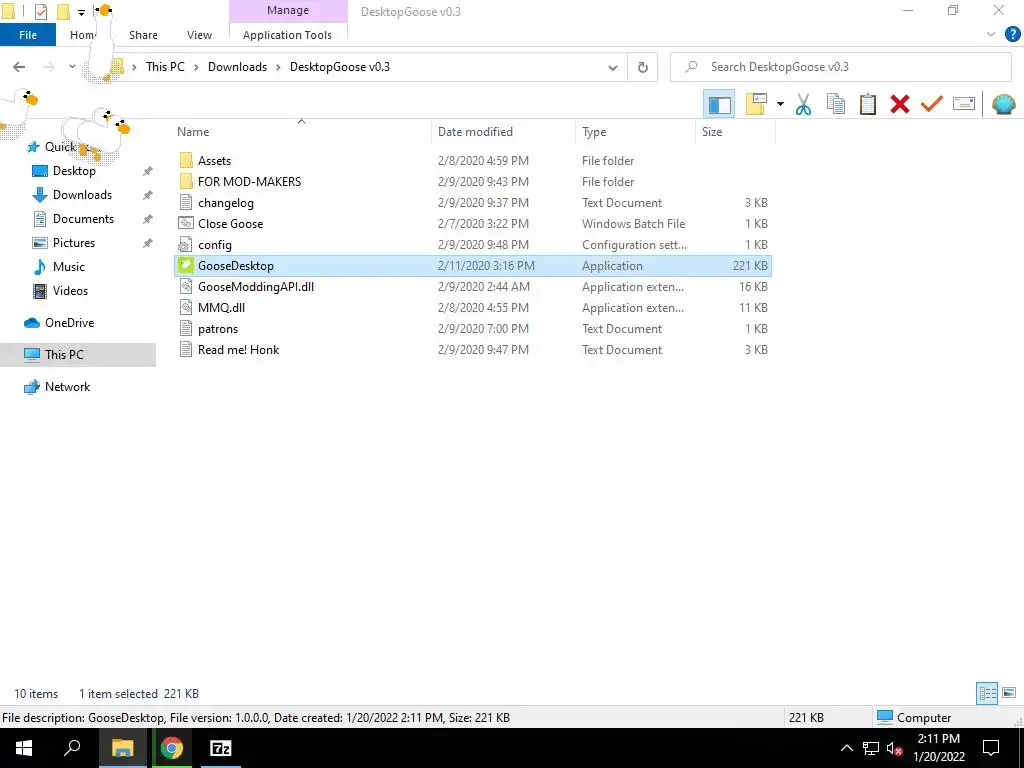
Task: Open Documents in the navigation pane
Action: click(x=83, y=219)
